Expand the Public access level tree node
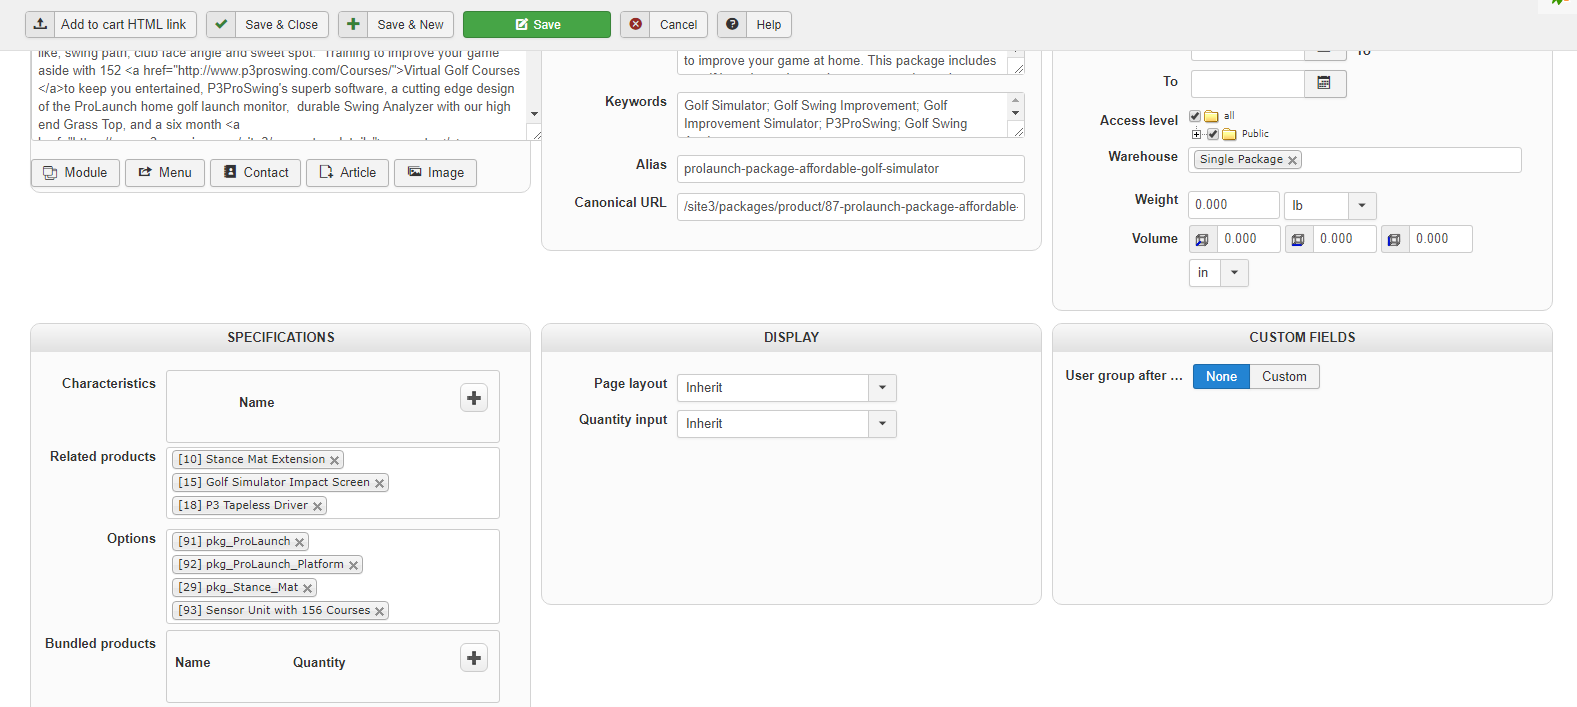 pyautogui.click(x=1196, y=134)
